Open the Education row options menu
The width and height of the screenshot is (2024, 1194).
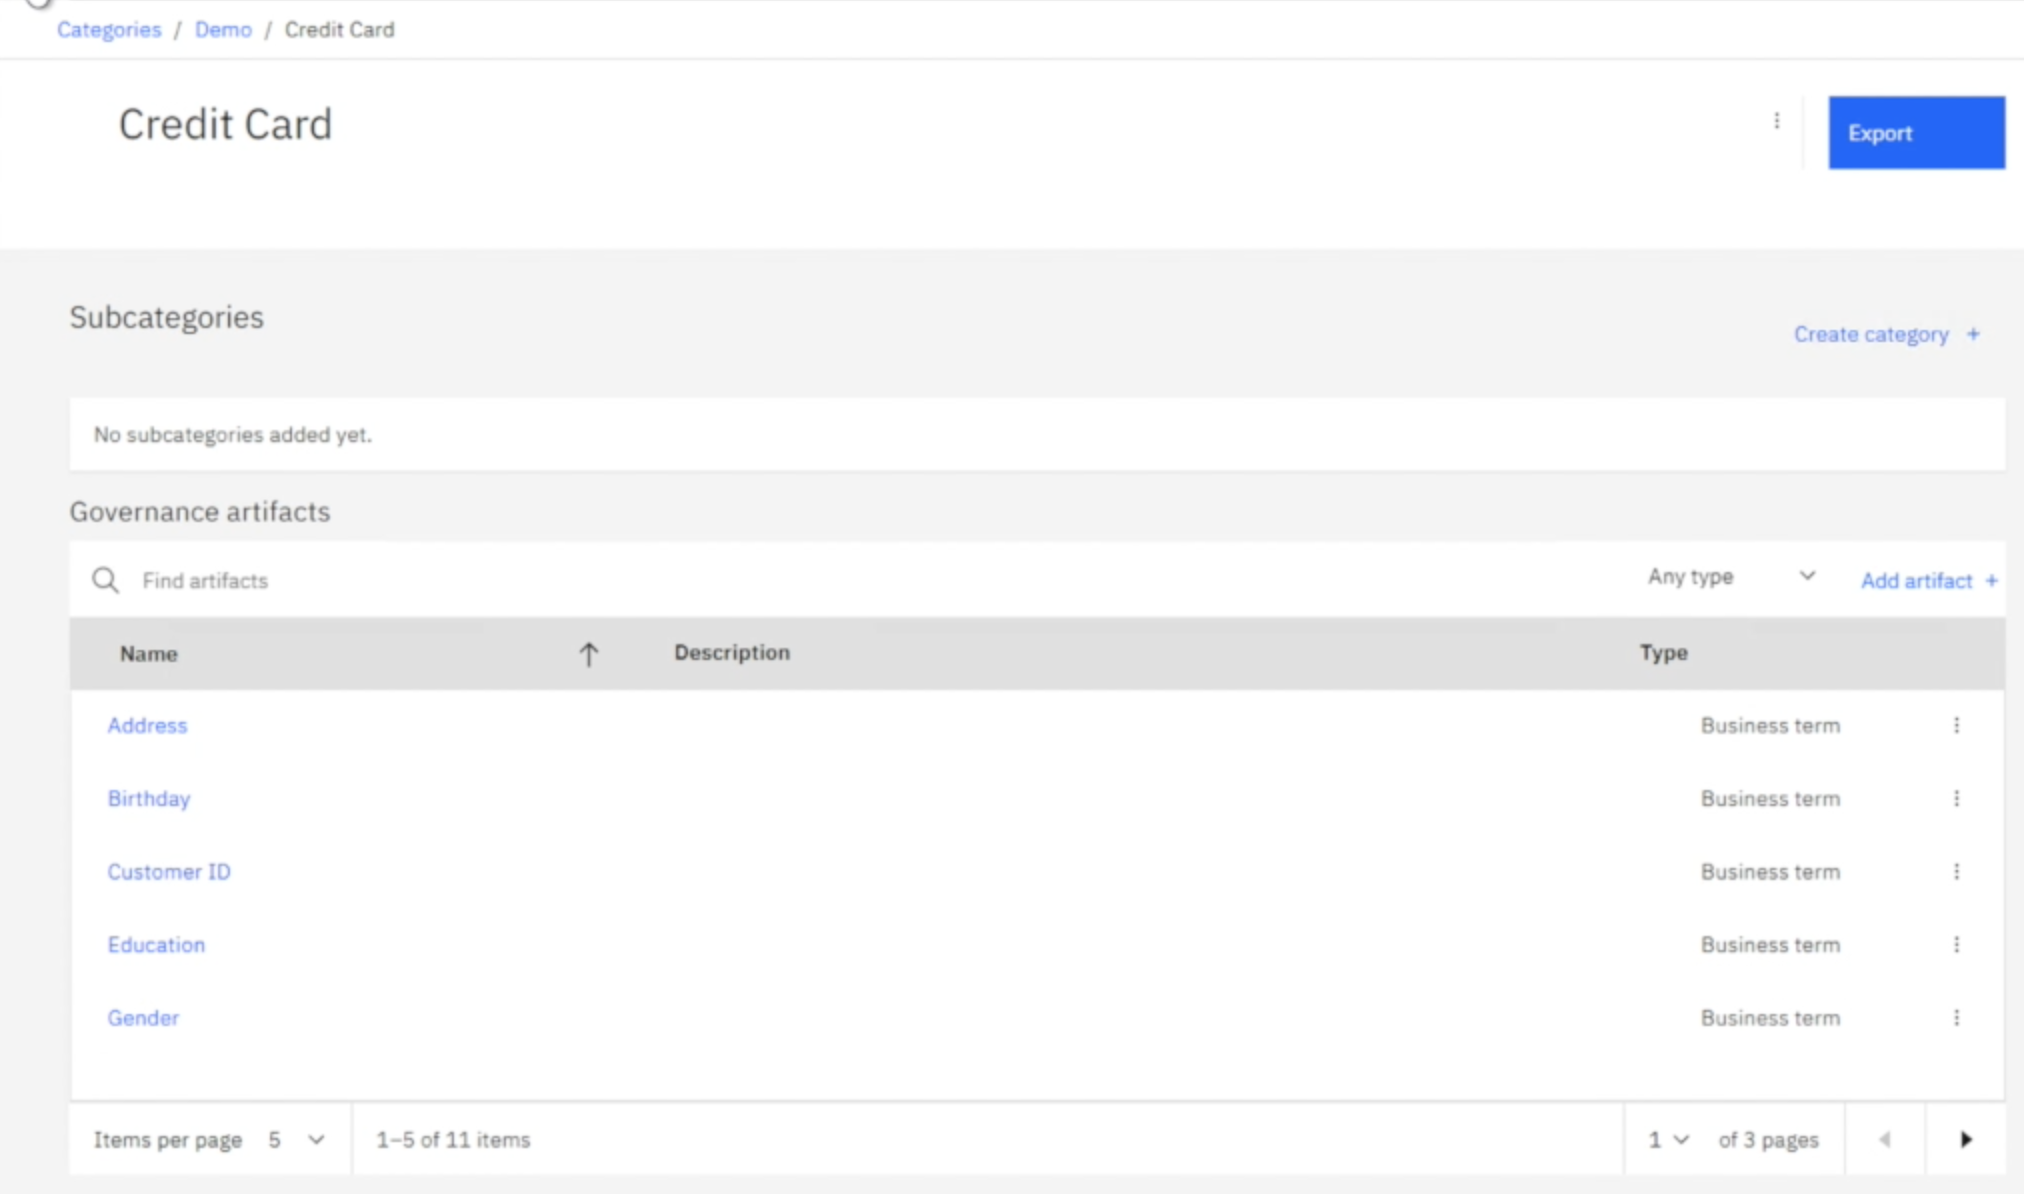[x=1956, y=944]
